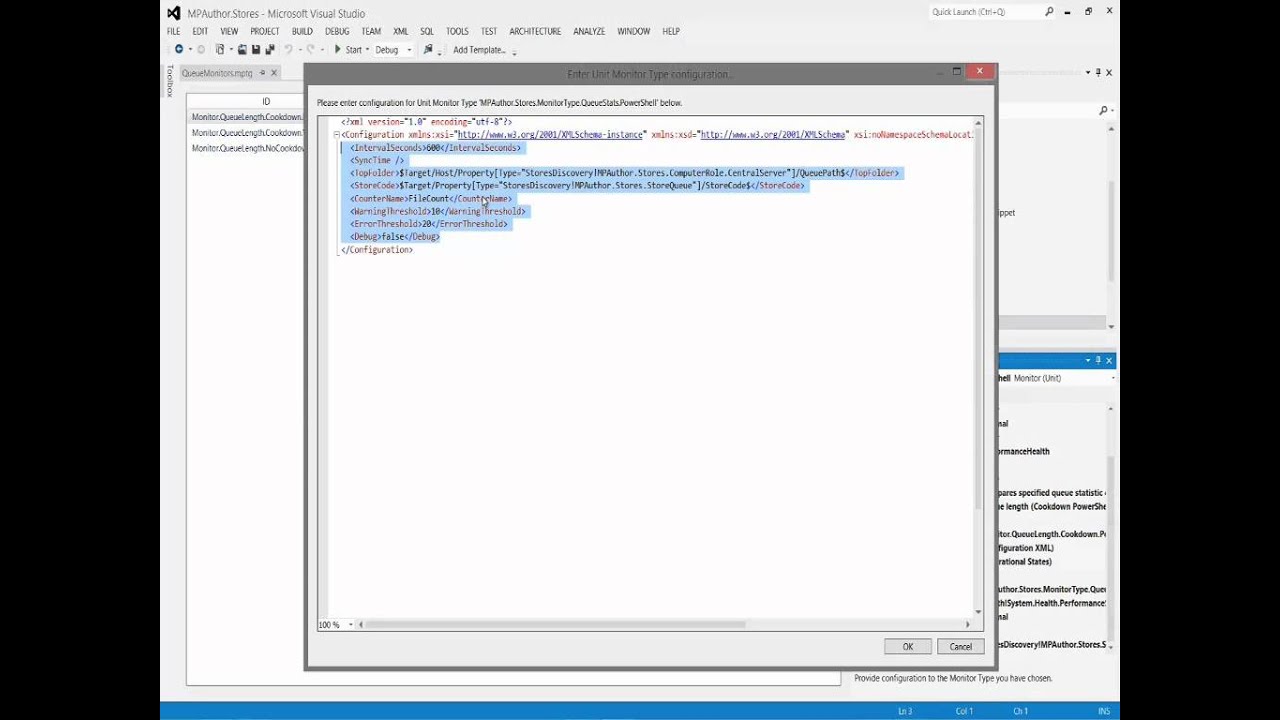The height and width of the screenshot is (720, 1280).
Task: Open the XML menu
Action: [x=400, y=31]
